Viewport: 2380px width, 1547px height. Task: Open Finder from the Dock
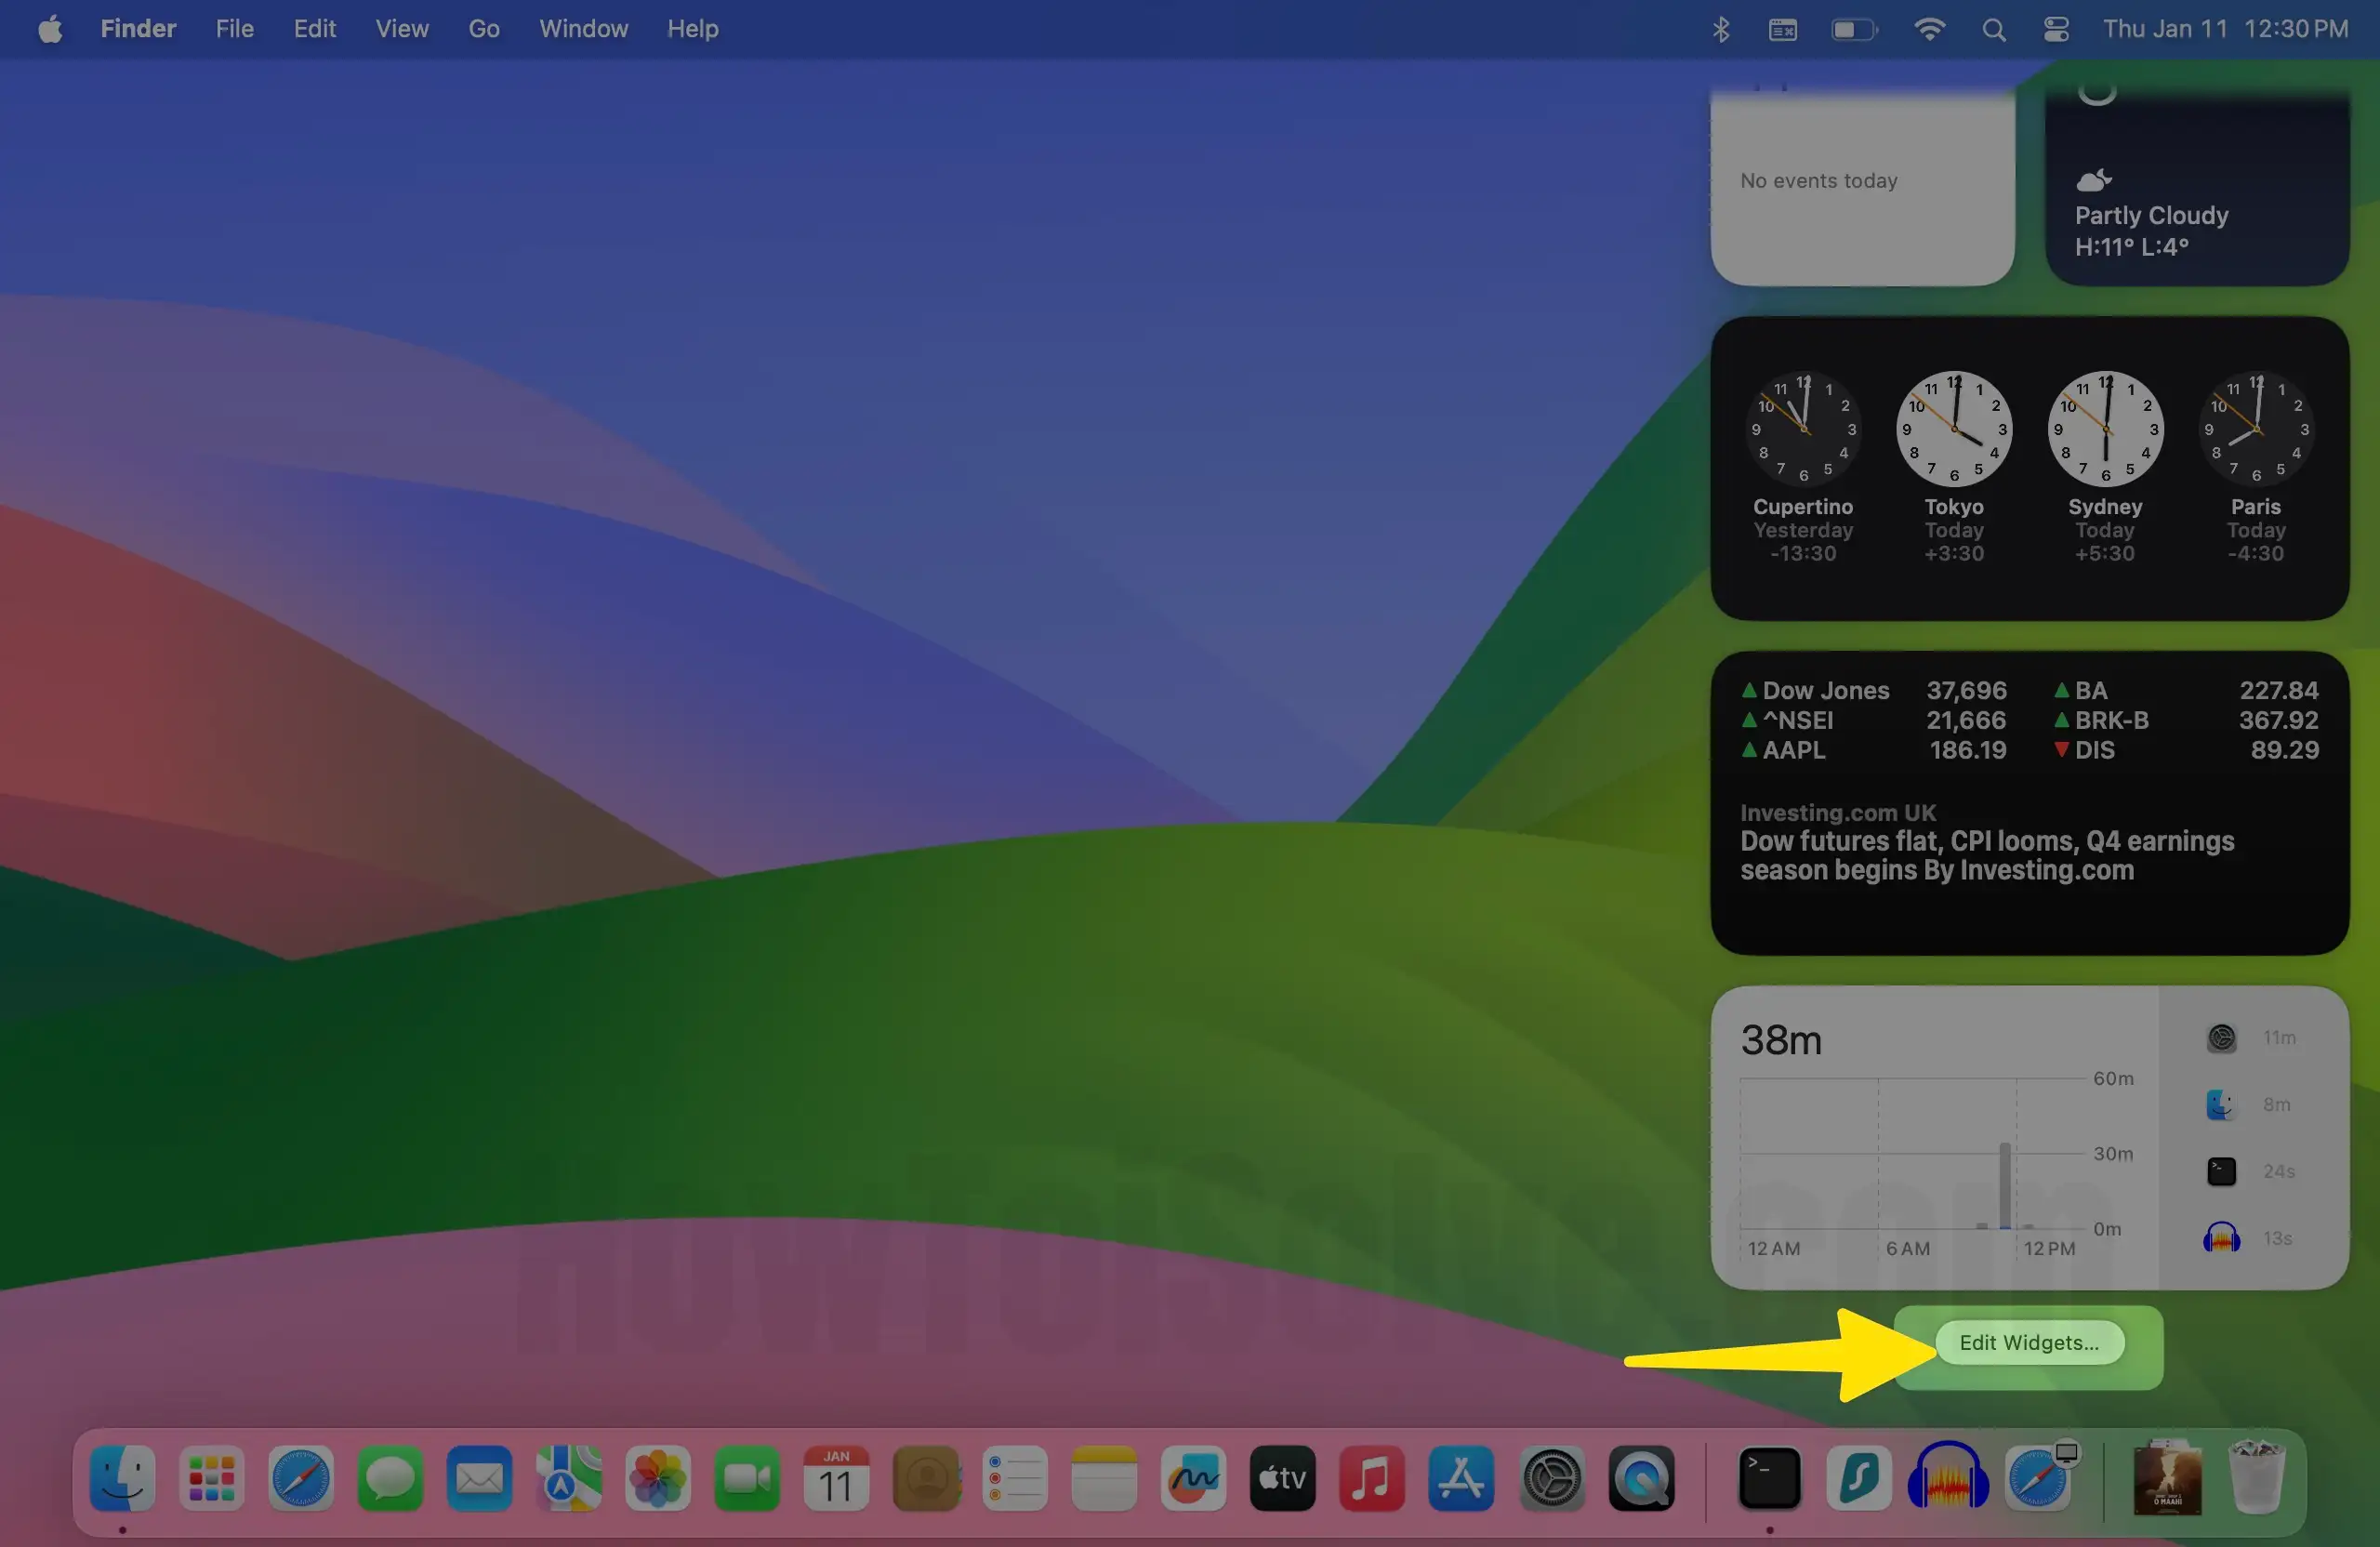(x=122, y=1478)
